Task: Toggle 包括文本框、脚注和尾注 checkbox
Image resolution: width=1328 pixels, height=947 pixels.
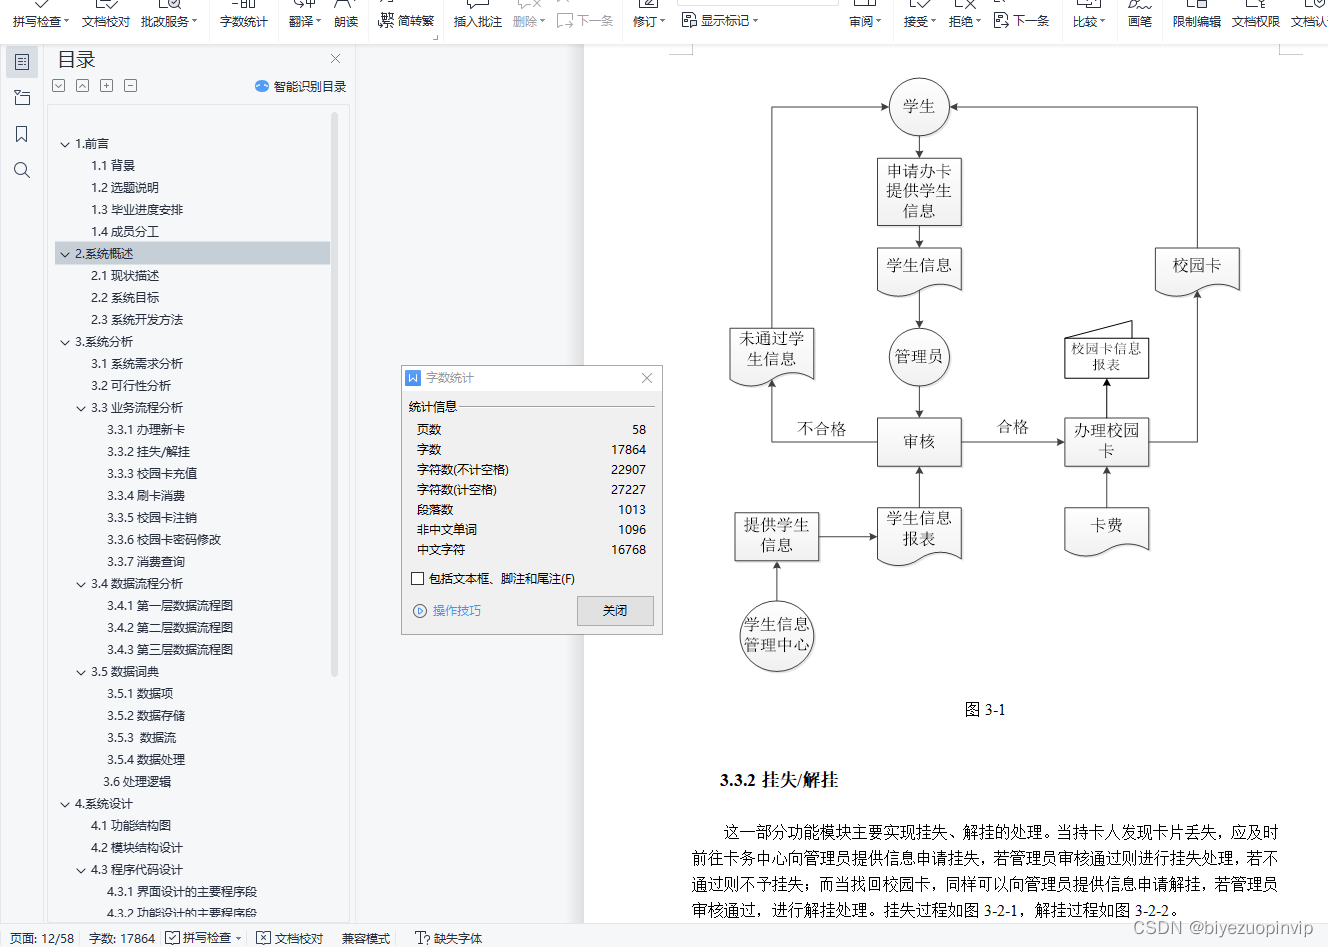Action: (418, 578)
